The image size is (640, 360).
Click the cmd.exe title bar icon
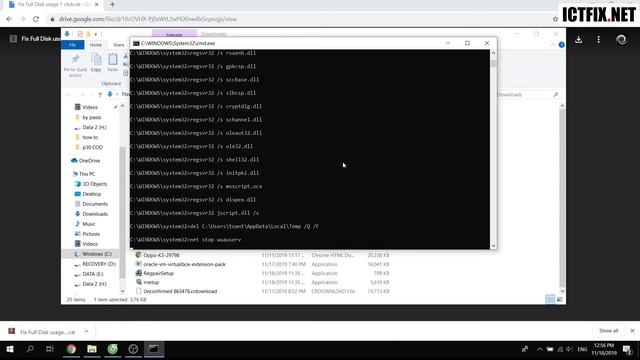[136, 43]
